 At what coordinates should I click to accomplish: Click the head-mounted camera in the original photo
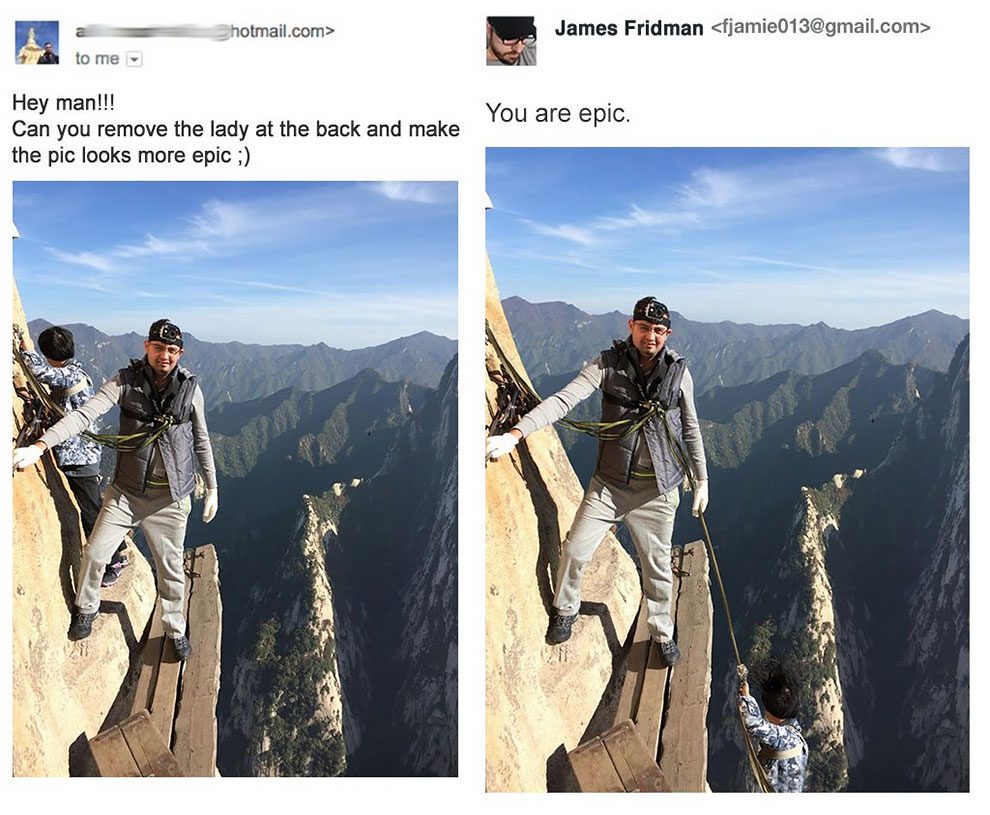point(167,331)
